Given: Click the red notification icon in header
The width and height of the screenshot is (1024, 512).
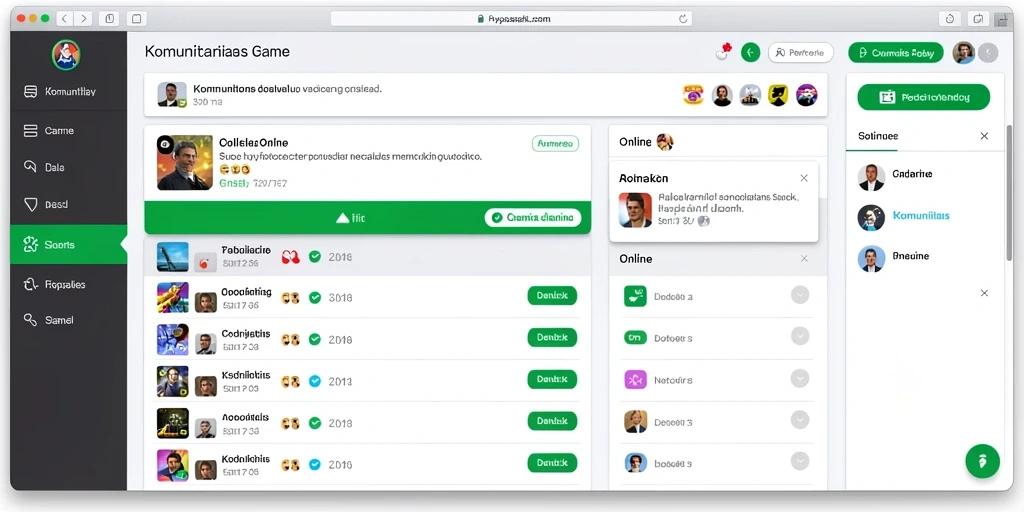Looking at the screenshot, I should [724, 52].
